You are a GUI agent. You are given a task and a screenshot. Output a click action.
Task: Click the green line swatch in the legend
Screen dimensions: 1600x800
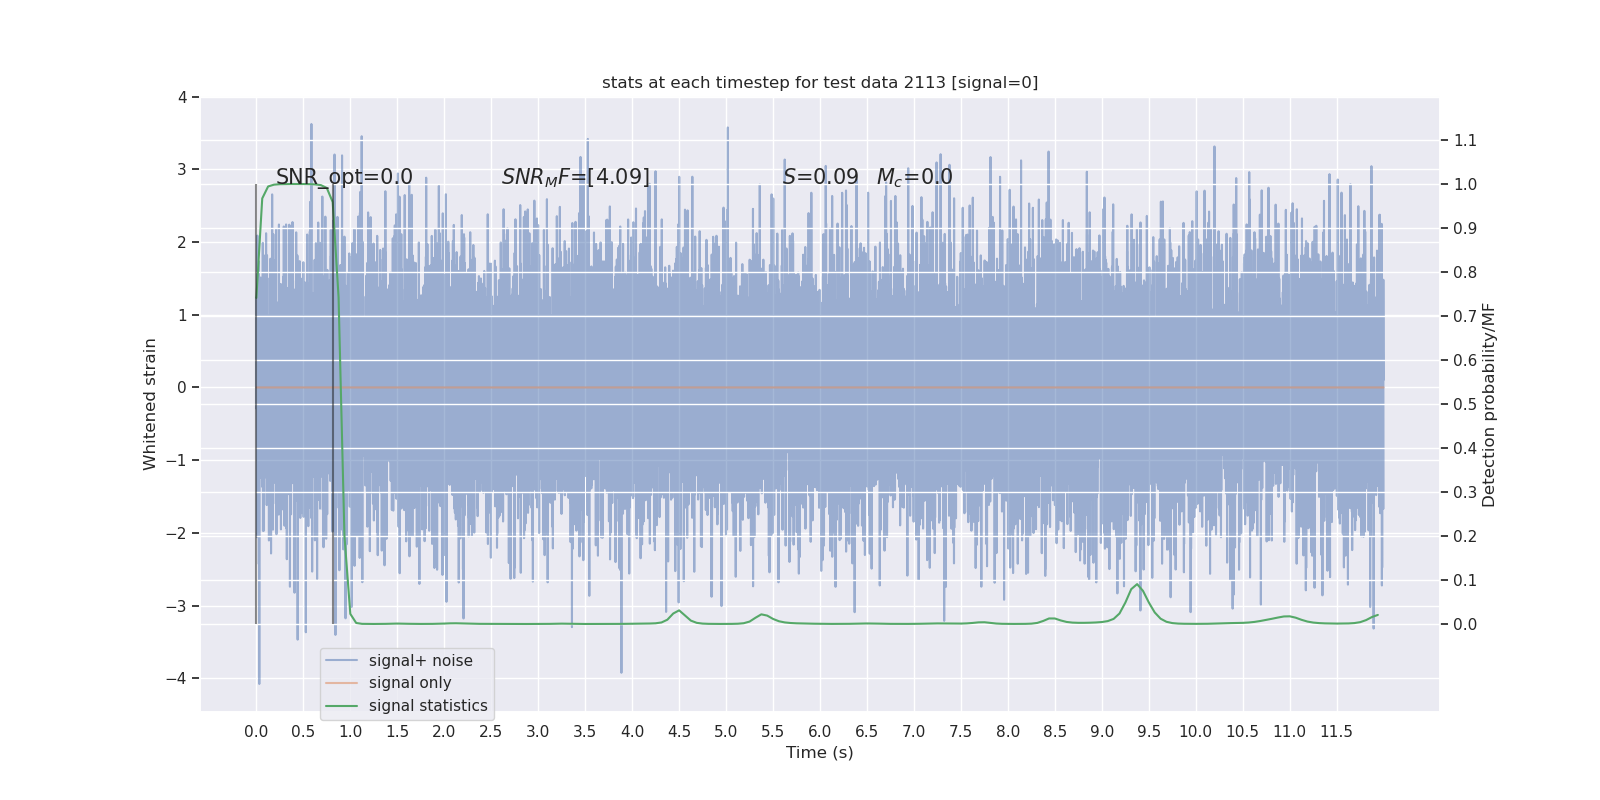342,706
